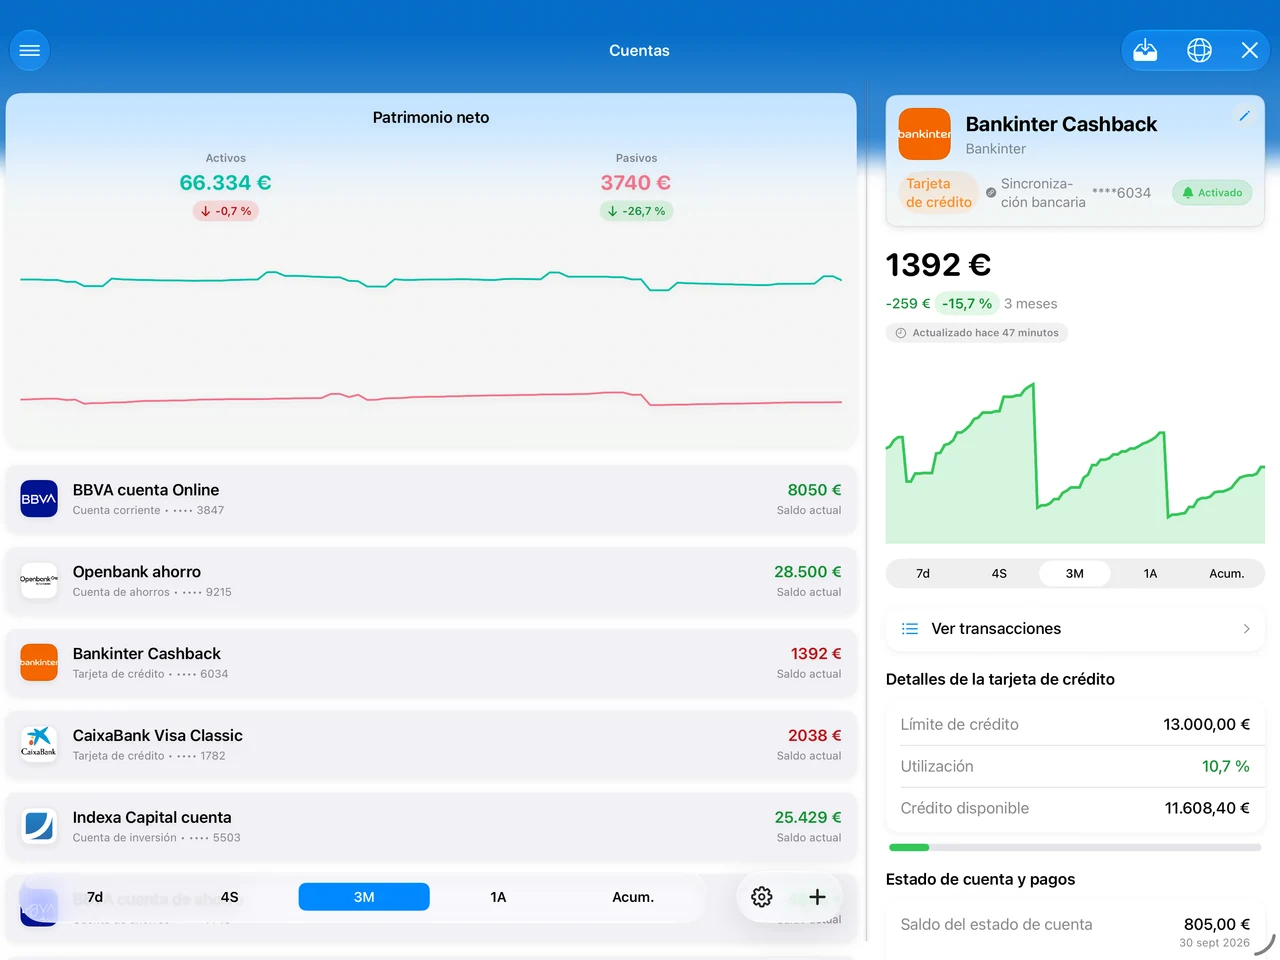This screenshot has width=1280, height=960.
Task: Click the import inbox tray icon
Action: click(x=1146, y=50)
